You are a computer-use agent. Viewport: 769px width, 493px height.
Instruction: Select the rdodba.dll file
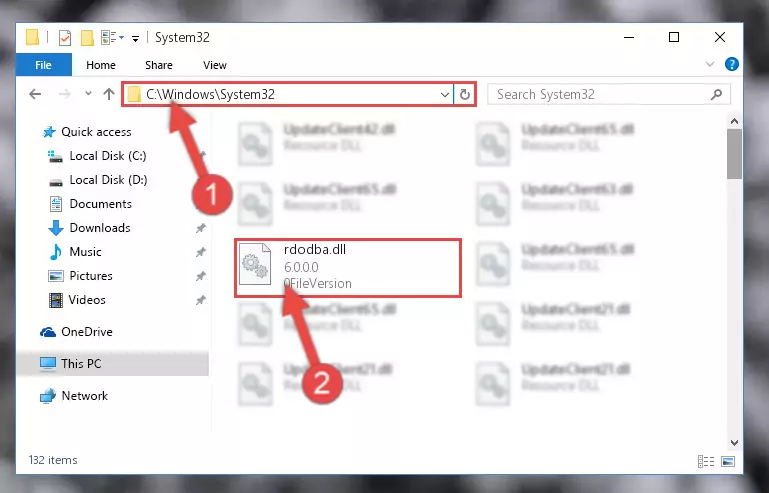(348, 268)
